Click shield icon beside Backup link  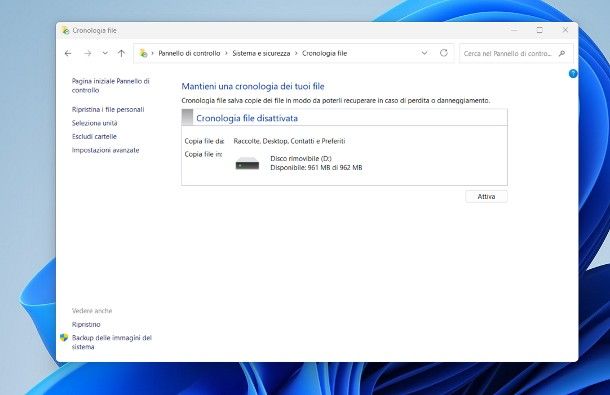tap(64, 338)
